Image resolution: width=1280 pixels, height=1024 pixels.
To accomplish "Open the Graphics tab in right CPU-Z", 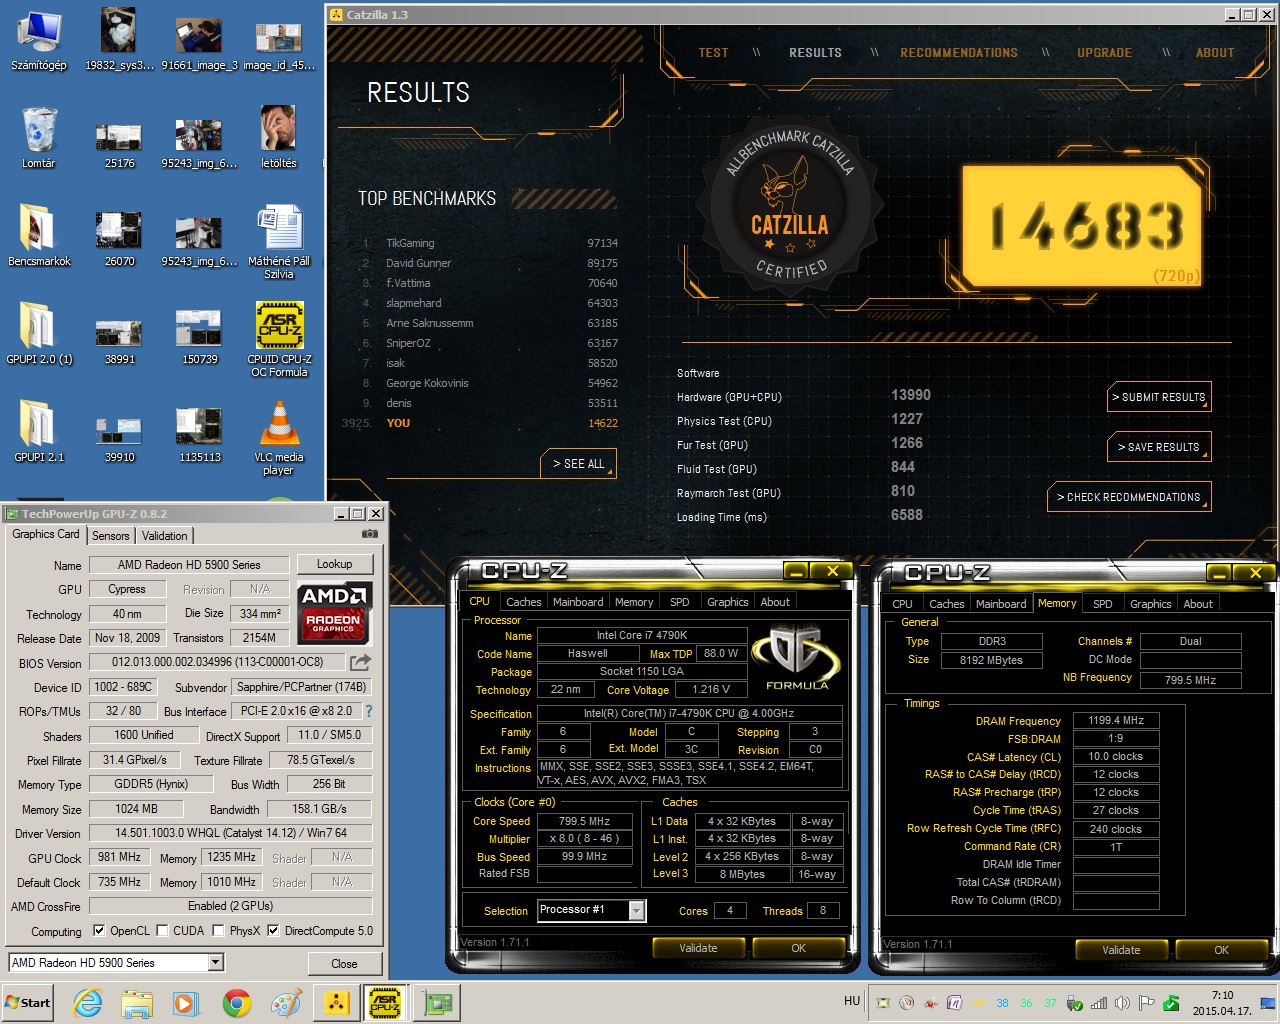I will (1150, 604).
